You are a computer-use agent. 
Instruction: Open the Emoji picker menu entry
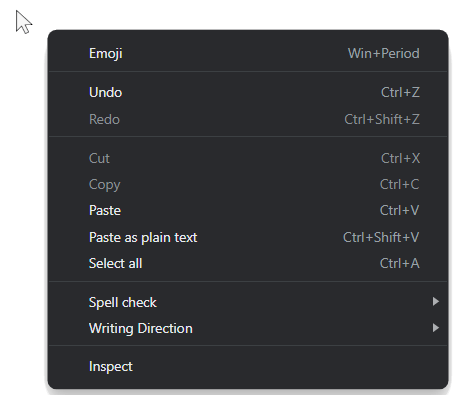tap(248, 53)
